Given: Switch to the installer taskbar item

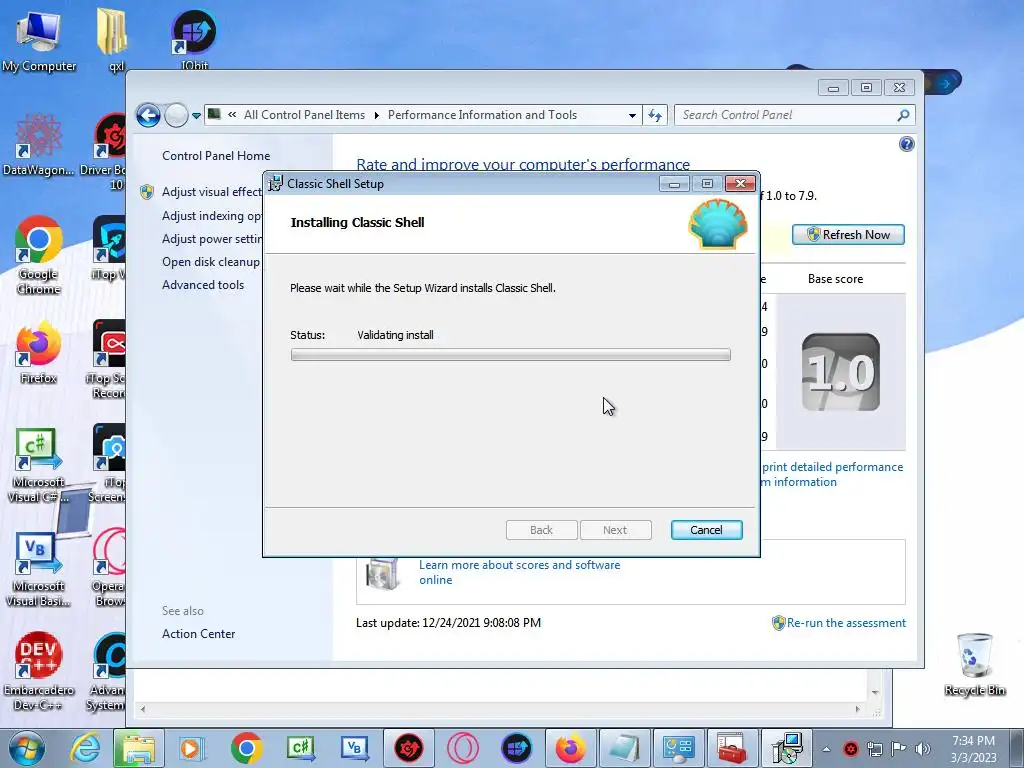Looking at the screenshot, I should click(786, 748).
